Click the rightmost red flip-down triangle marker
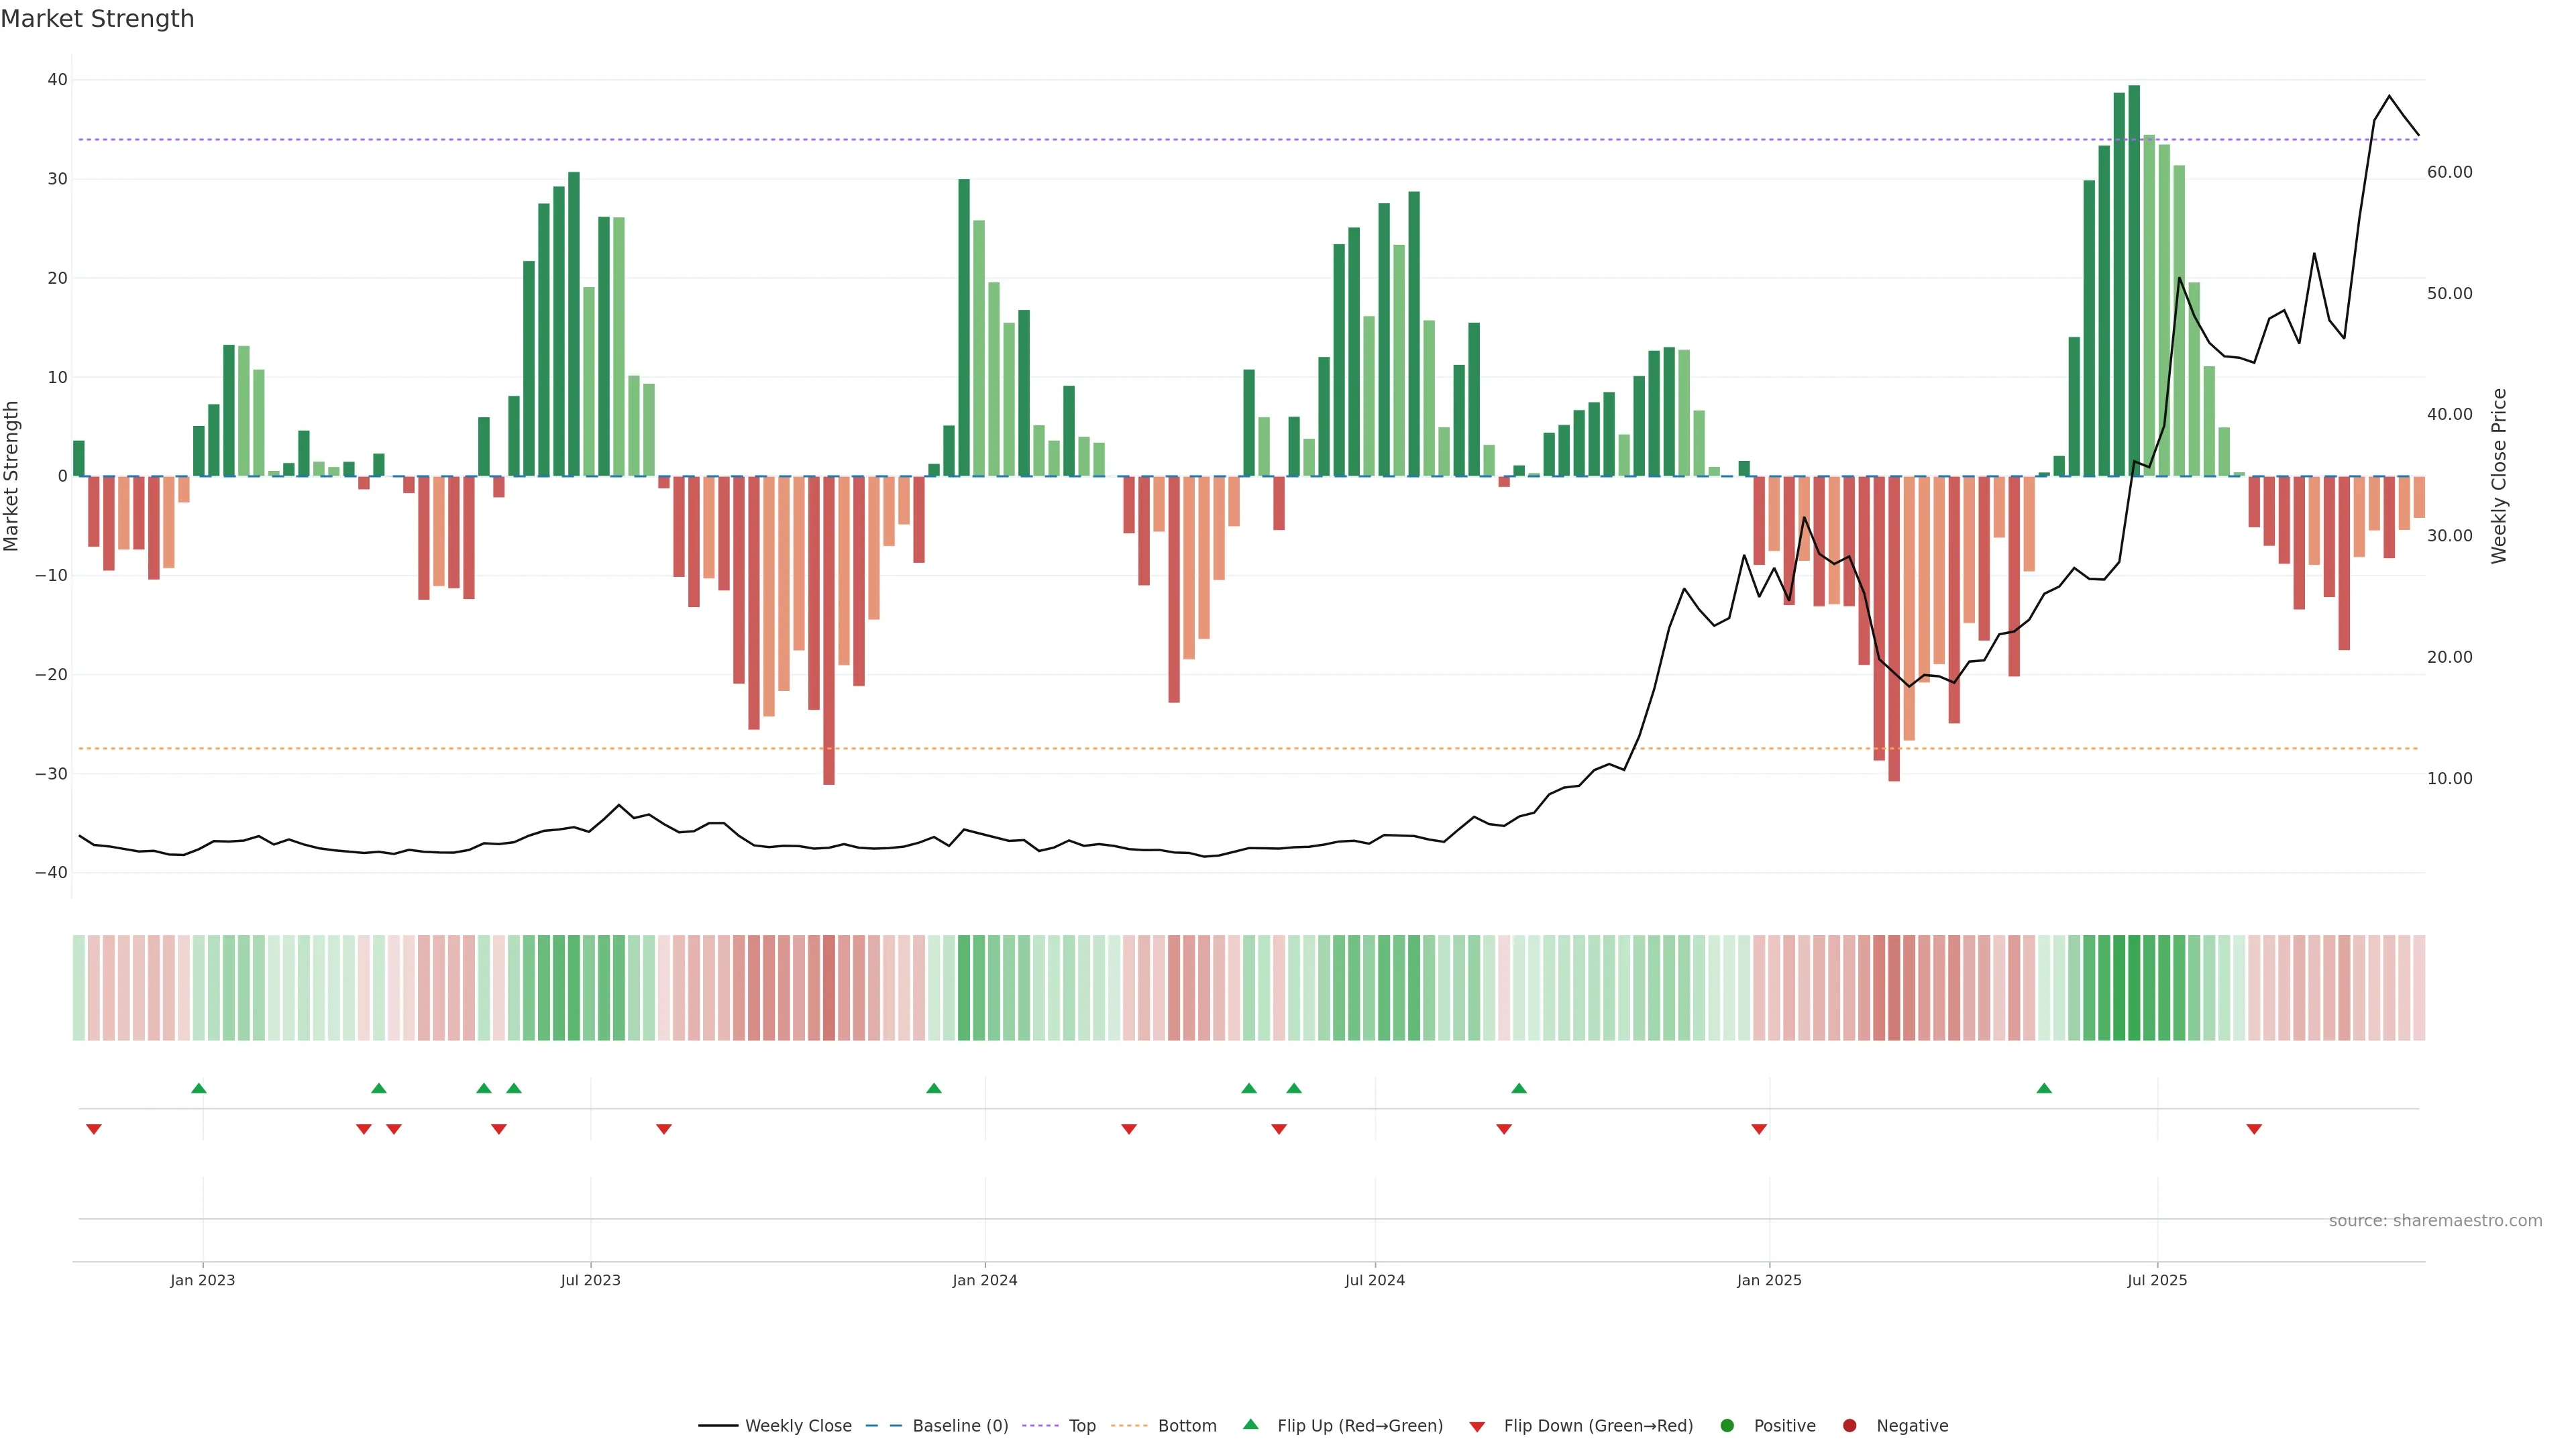The image size is (2576, 1449). [2254, 1129]
